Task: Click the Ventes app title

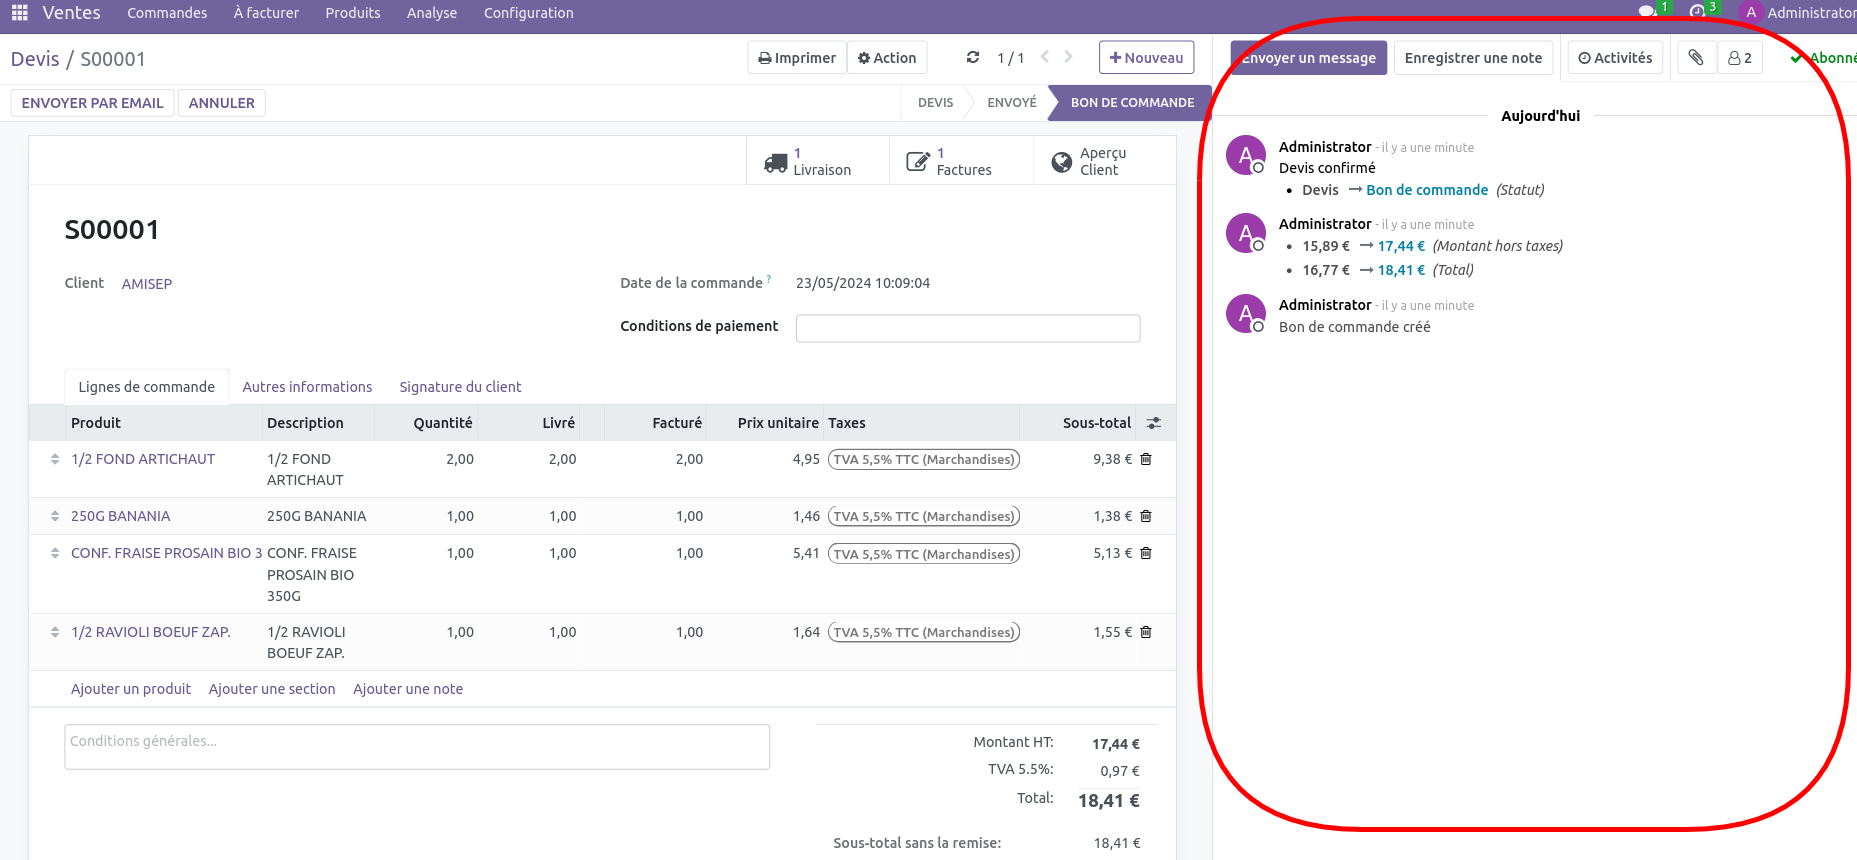Action: pos(71,13)
